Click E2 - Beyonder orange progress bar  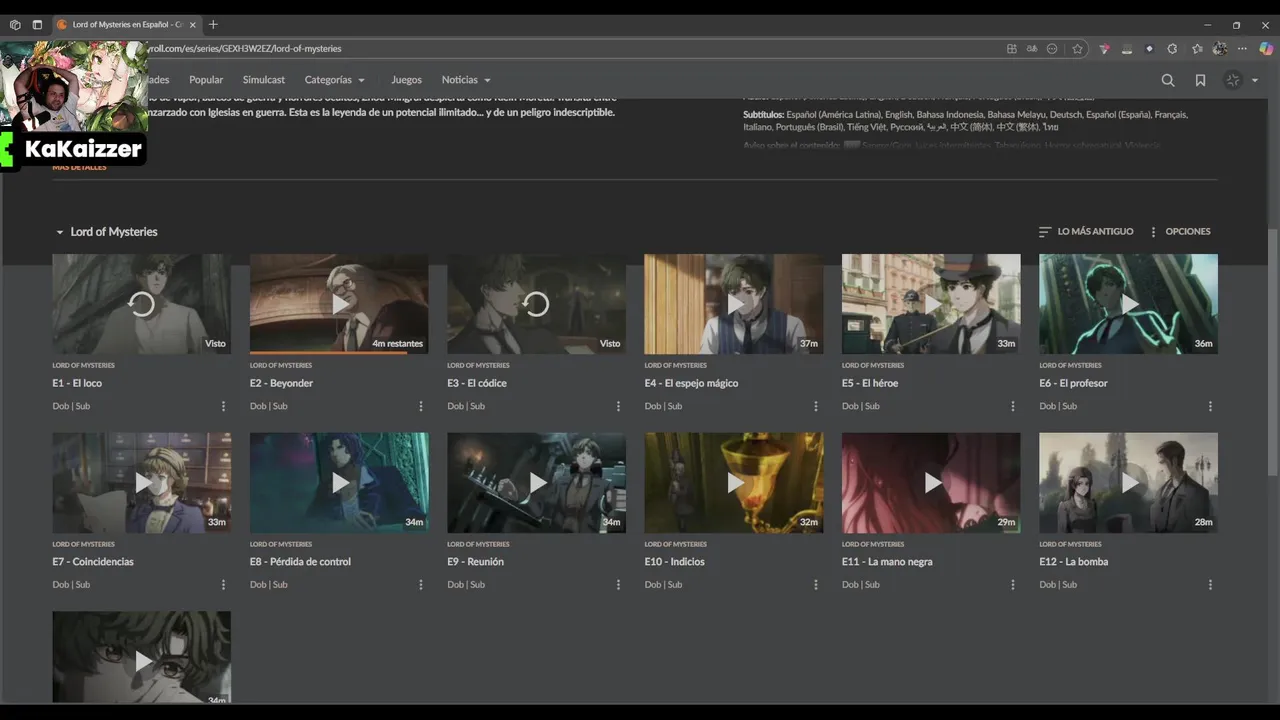click(x=328, y=352)
